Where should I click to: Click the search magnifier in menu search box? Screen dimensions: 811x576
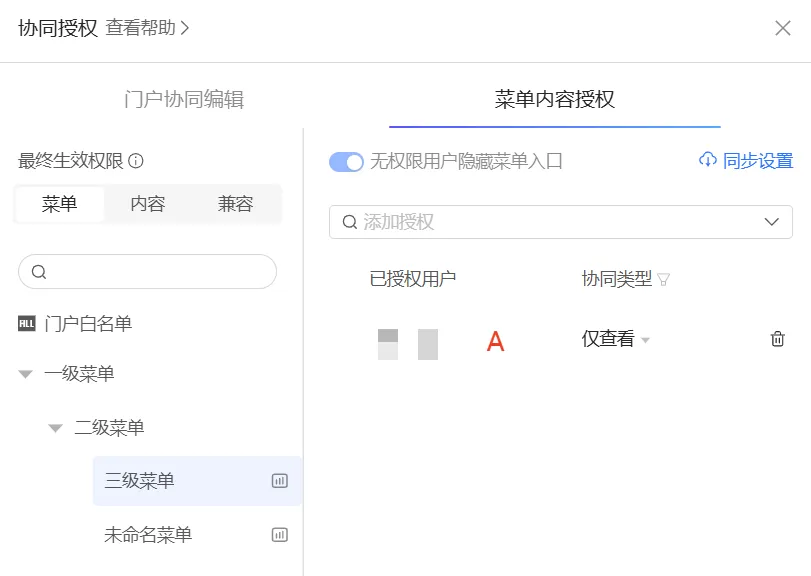(39, 272)
